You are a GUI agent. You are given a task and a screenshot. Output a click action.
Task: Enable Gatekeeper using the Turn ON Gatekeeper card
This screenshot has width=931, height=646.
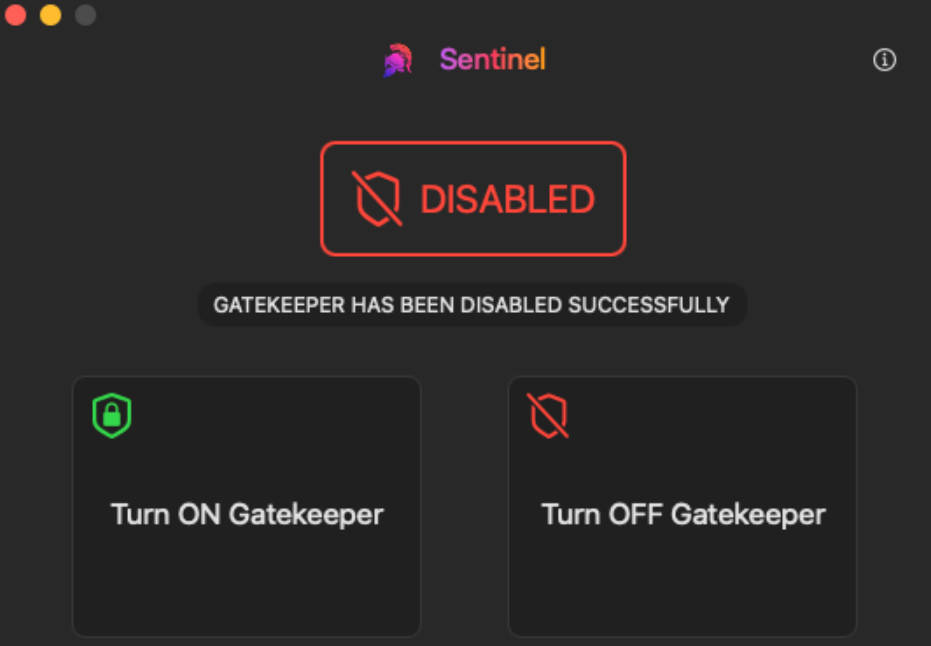246,506
